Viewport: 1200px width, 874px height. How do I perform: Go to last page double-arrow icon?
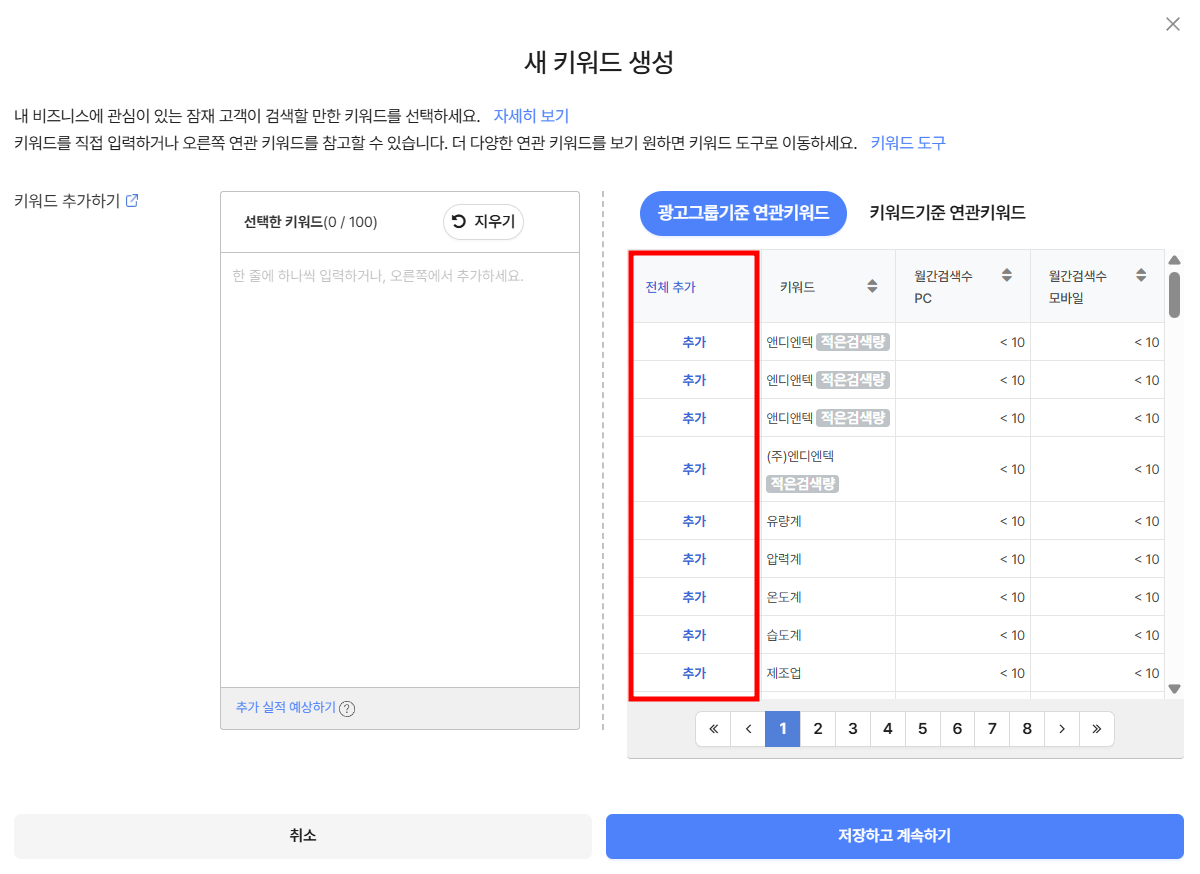[1097, 729]
